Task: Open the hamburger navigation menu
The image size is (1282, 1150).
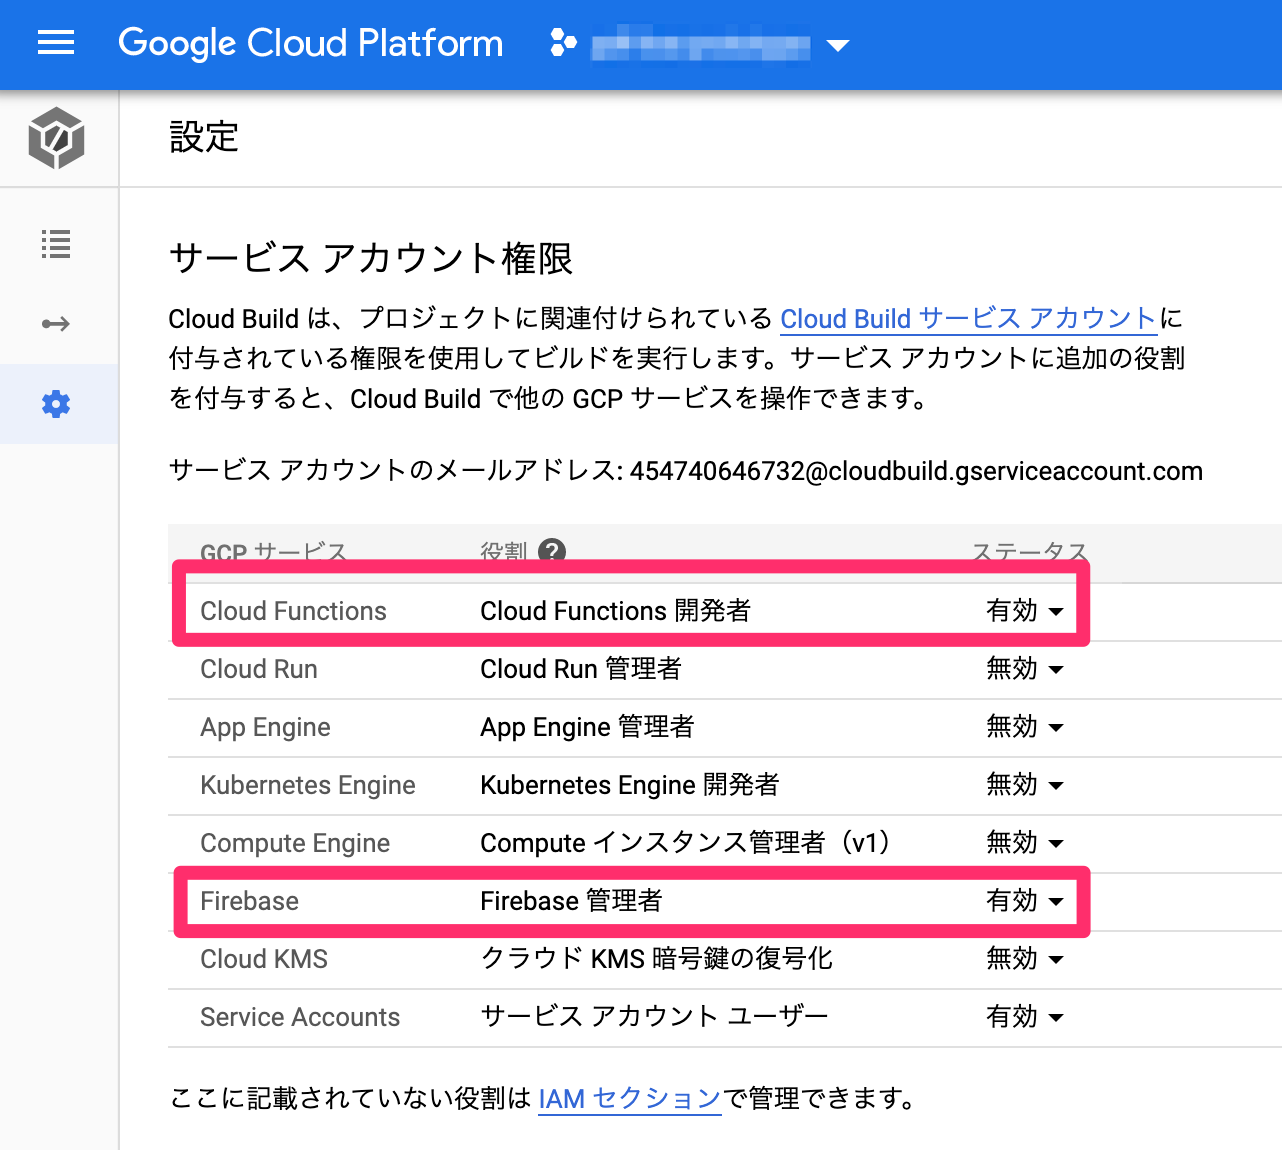Action: click(56, 43)
